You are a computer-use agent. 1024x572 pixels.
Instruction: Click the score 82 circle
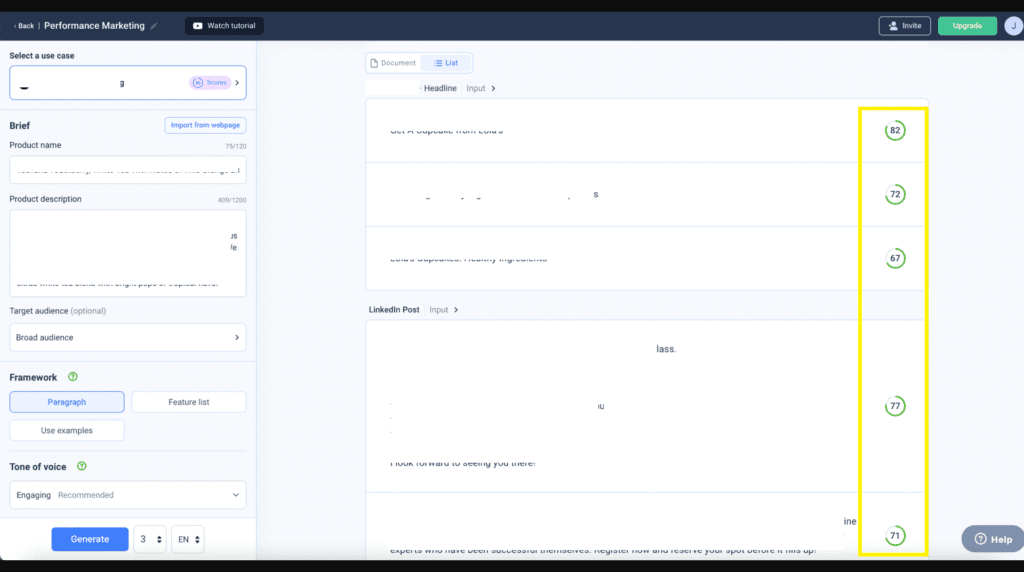point(895,131)
